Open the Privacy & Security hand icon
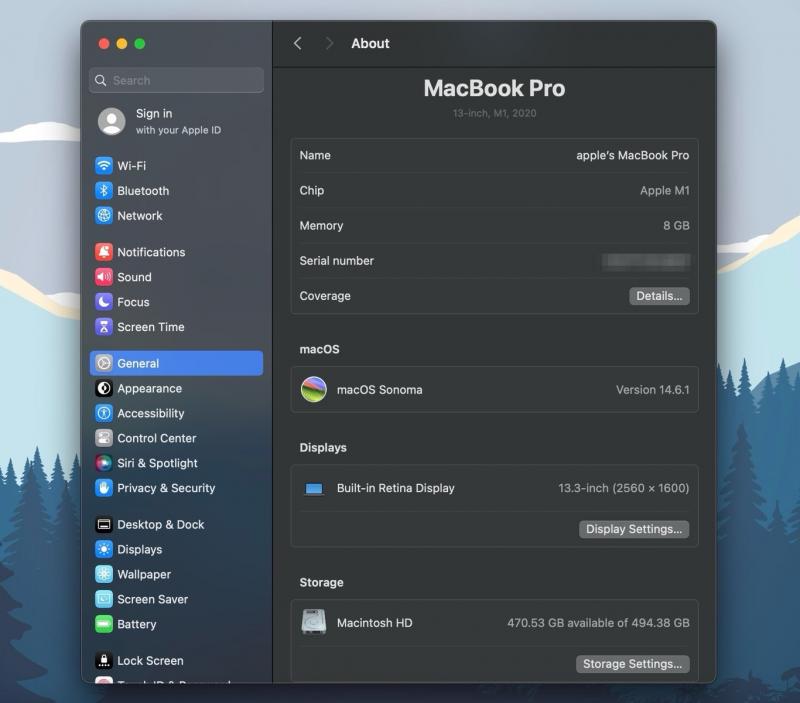Viewport: 800px width, 703px height. pyautogui.click(x=104, y=488)
